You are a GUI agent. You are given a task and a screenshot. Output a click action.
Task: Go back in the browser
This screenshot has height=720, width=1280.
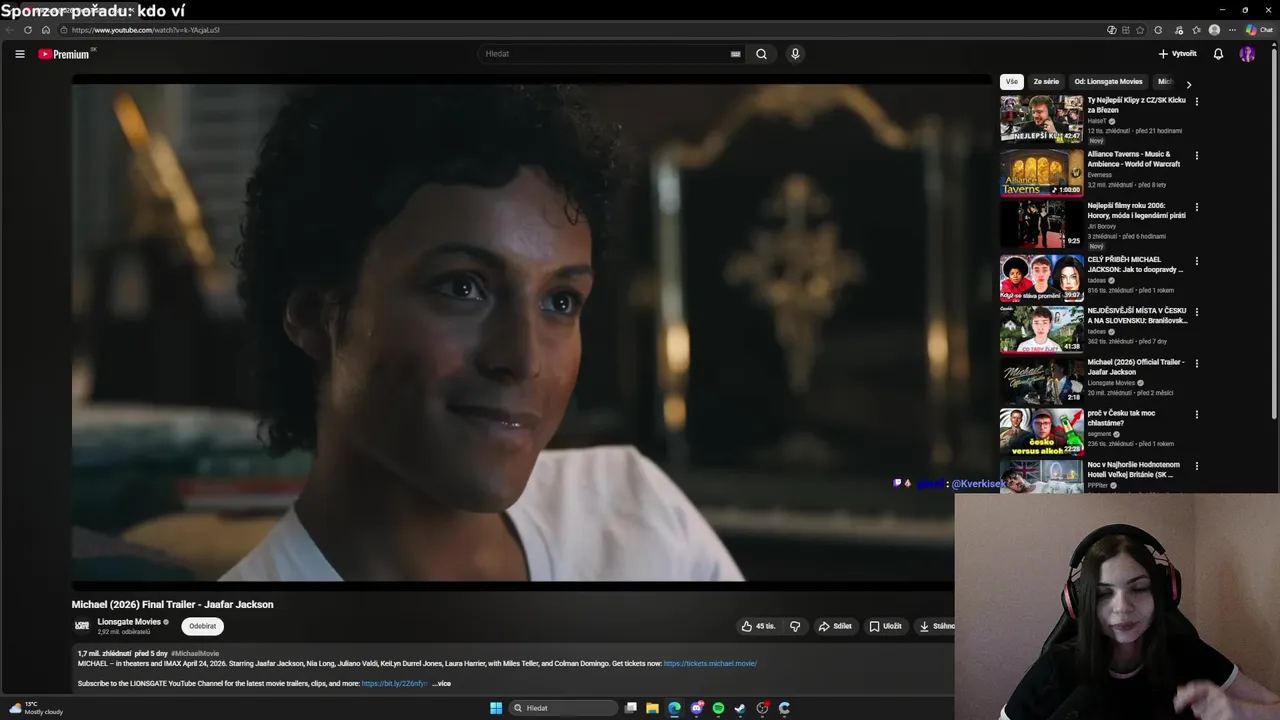click(x=10, y=30)
